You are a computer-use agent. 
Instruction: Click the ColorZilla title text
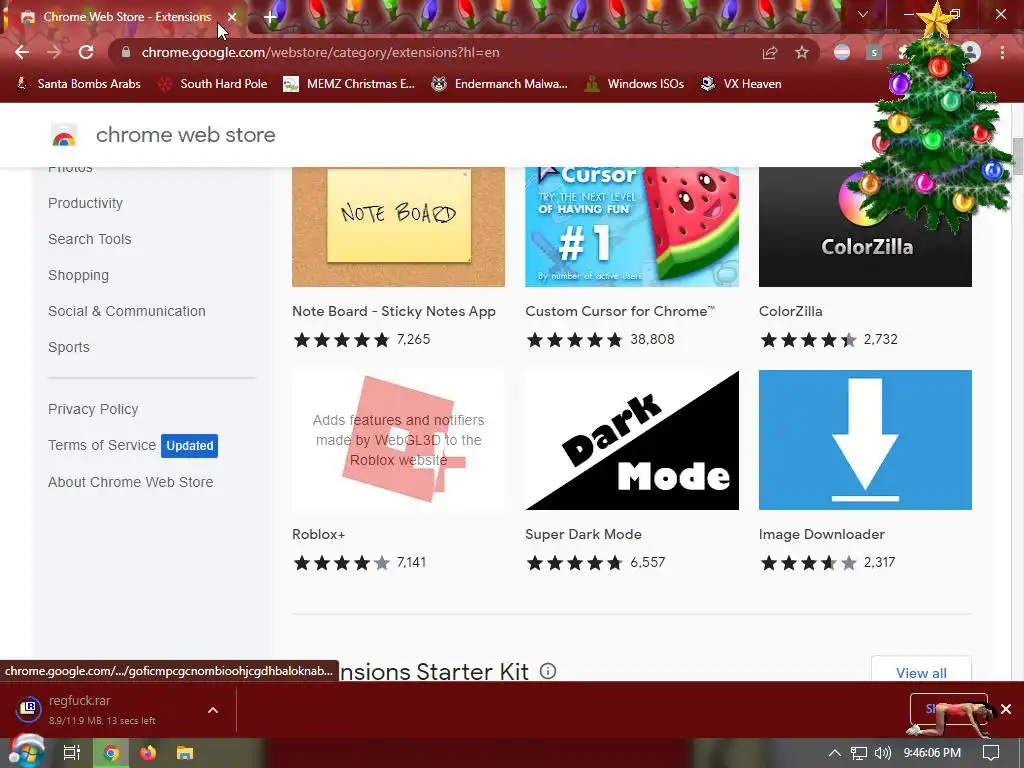click(x=790, y=312)
